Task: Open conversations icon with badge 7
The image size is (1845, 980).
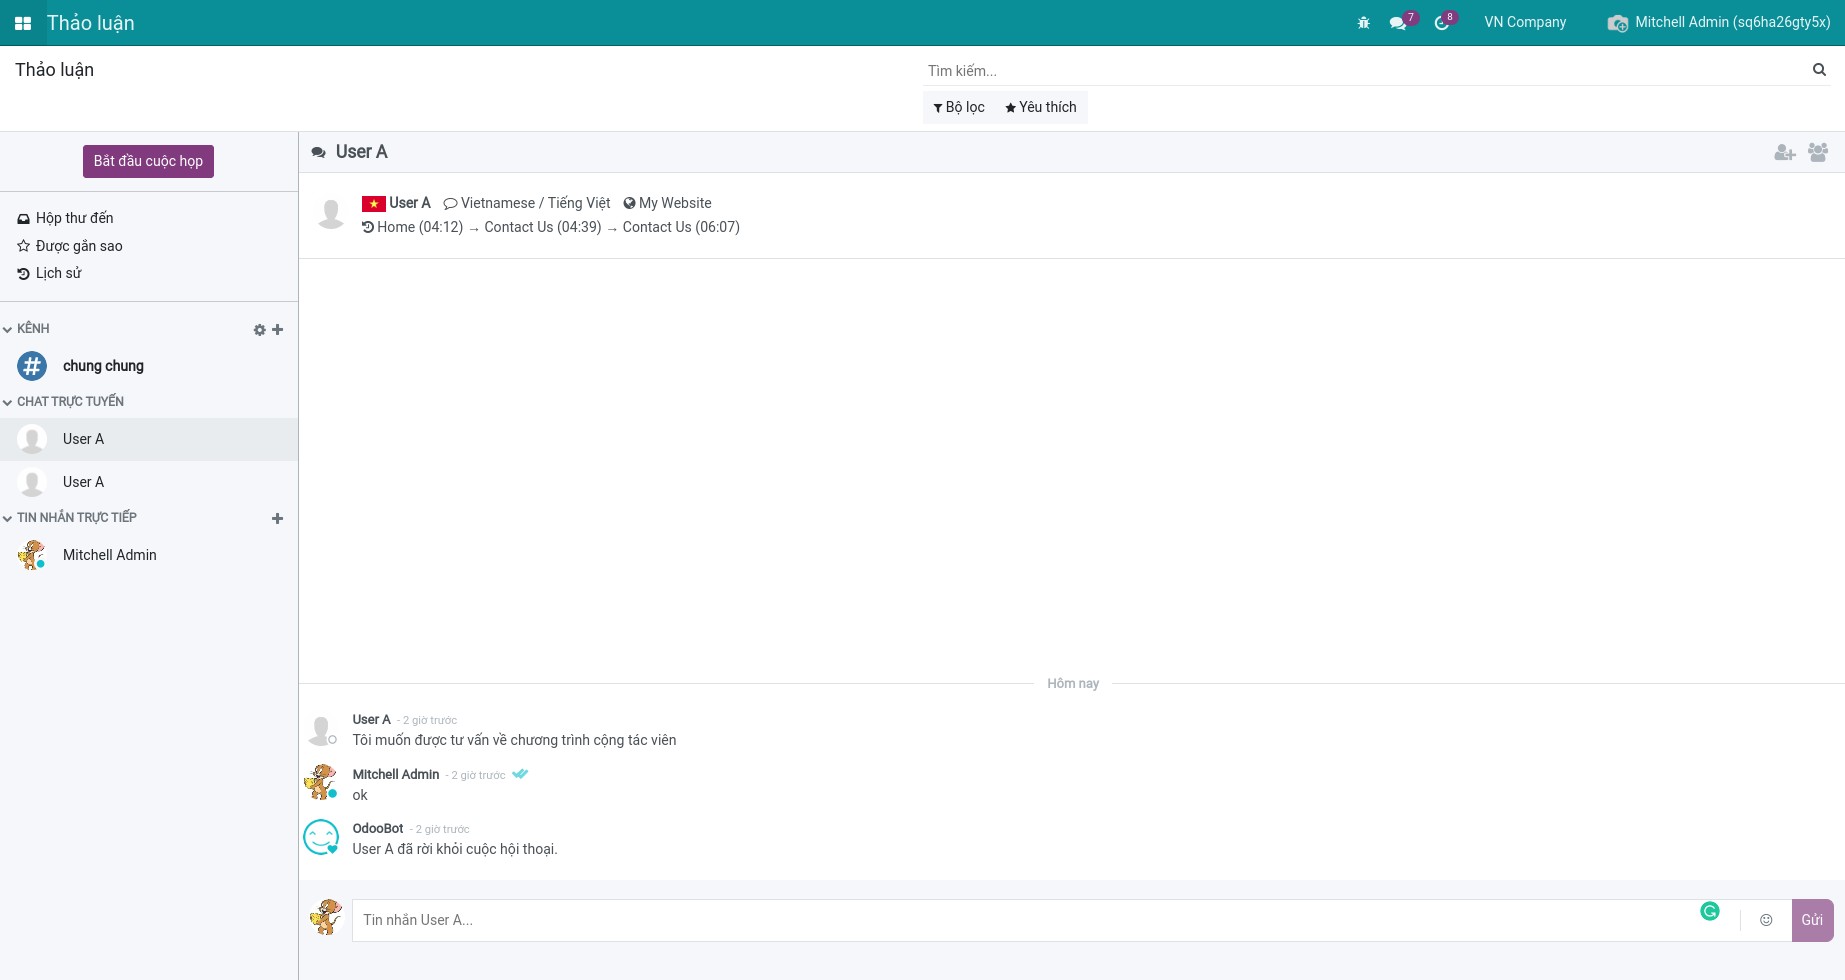Action: pos(1399,23)
